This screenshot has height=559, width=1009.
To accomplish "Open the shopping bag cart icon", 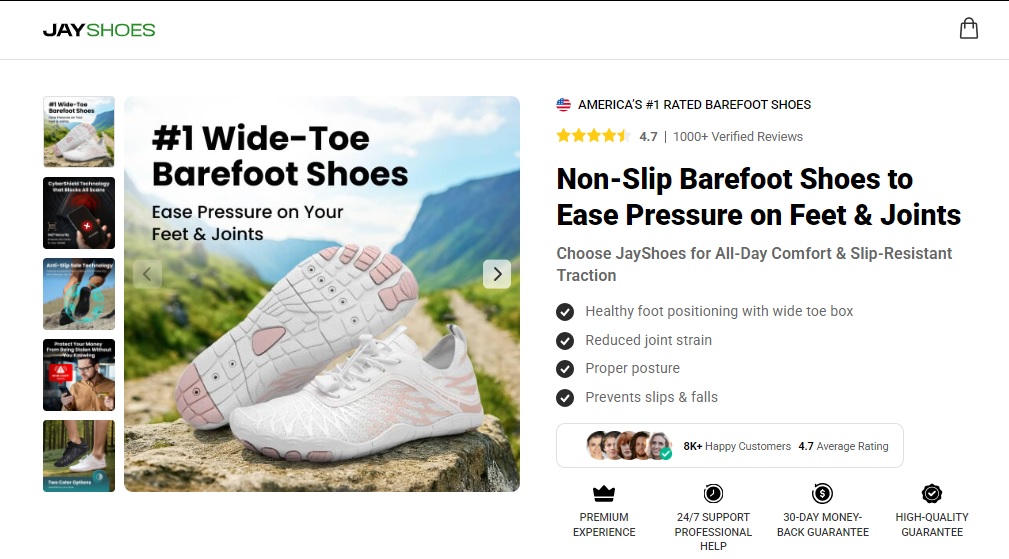I will tap(968, 29).
